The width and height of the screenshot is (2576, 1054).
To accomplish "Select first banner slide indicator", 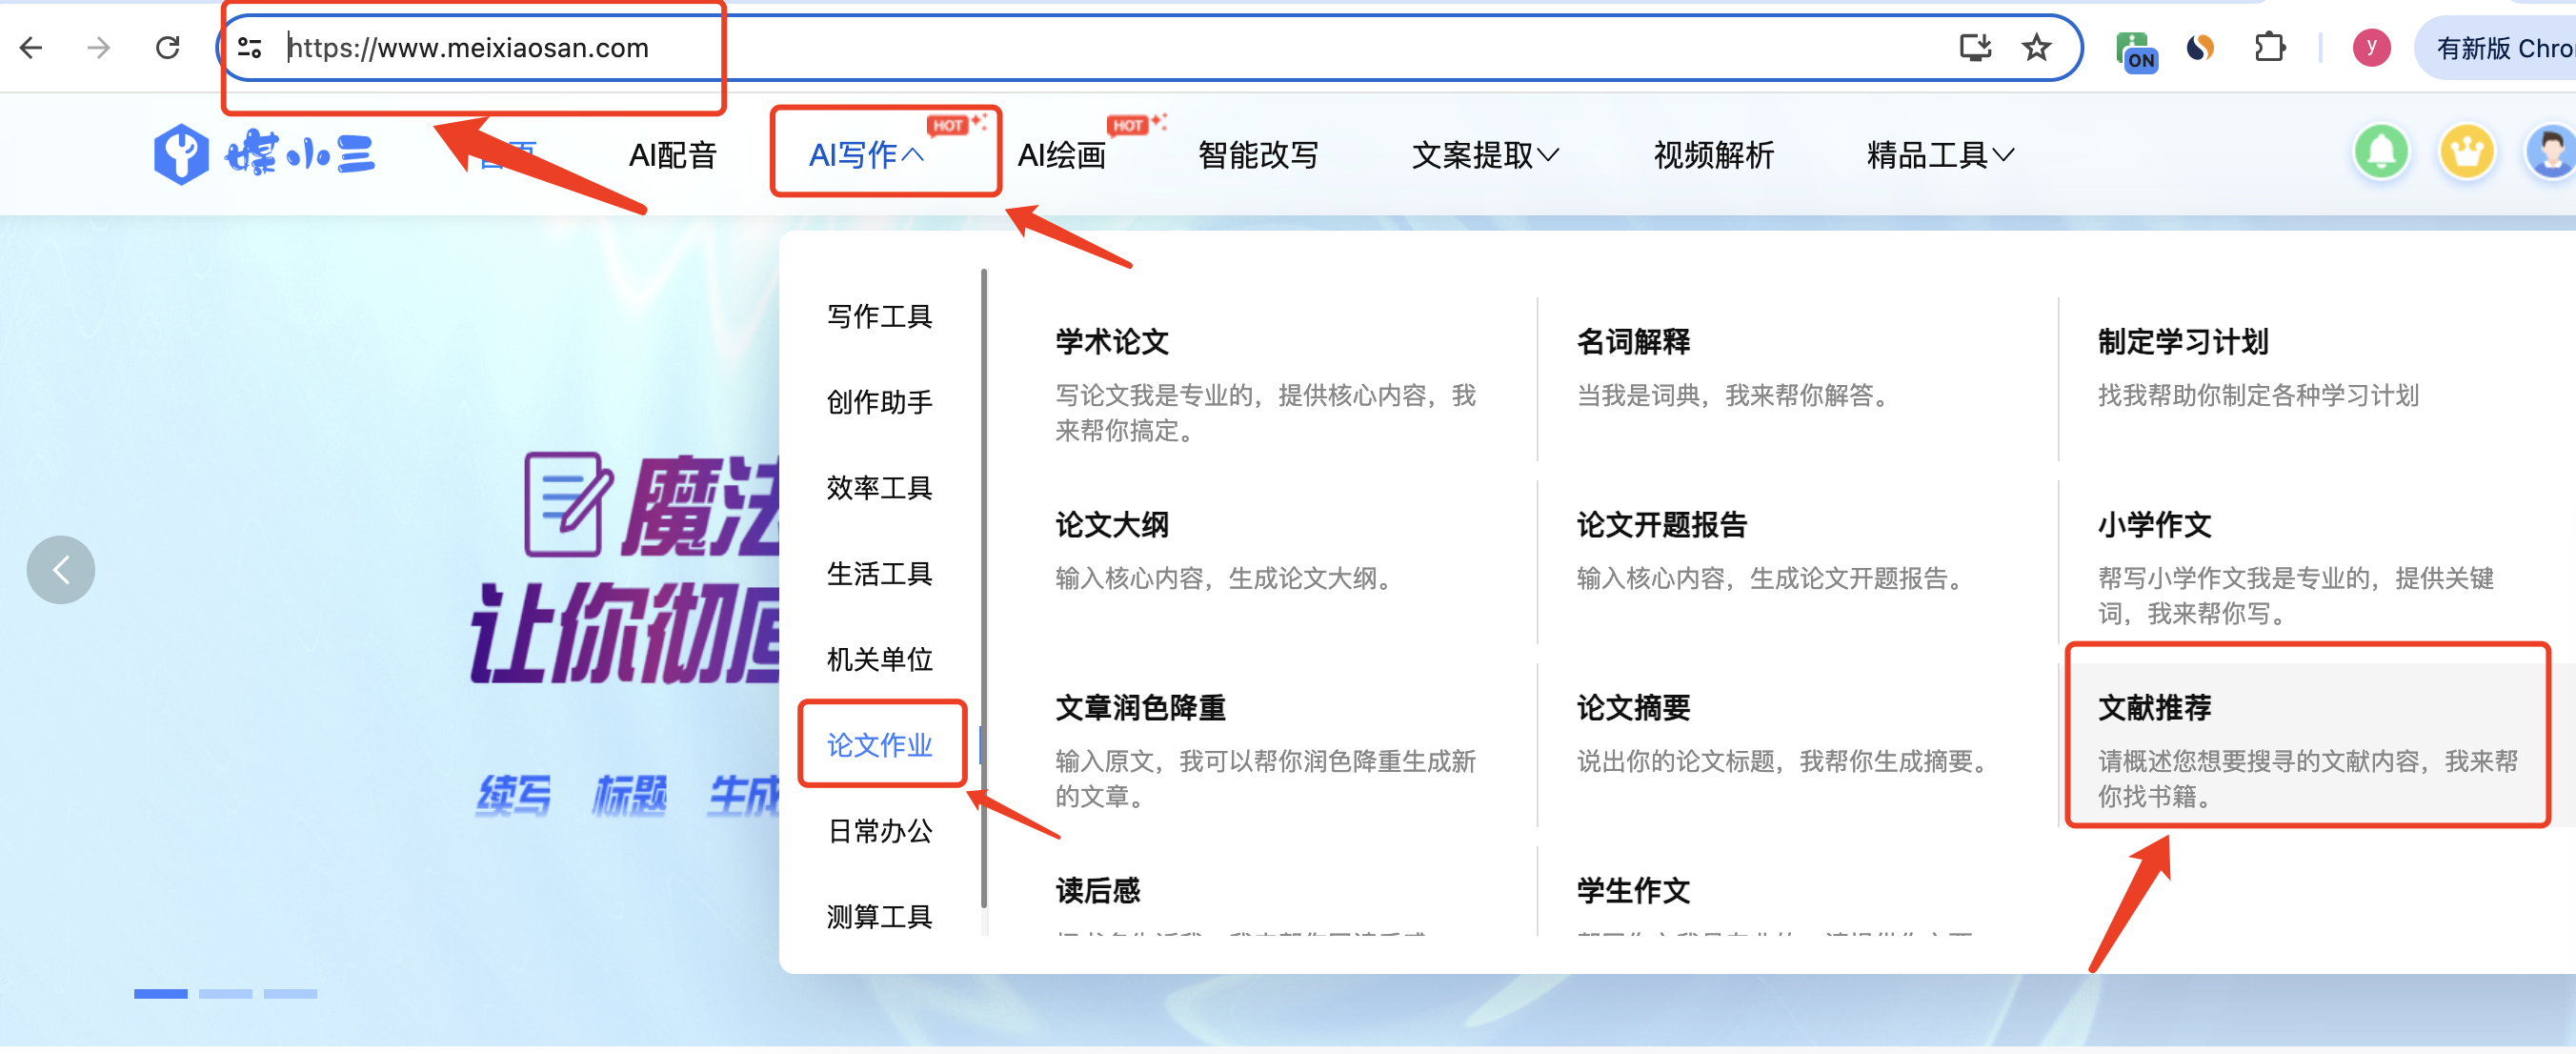I will pos(160,993).
